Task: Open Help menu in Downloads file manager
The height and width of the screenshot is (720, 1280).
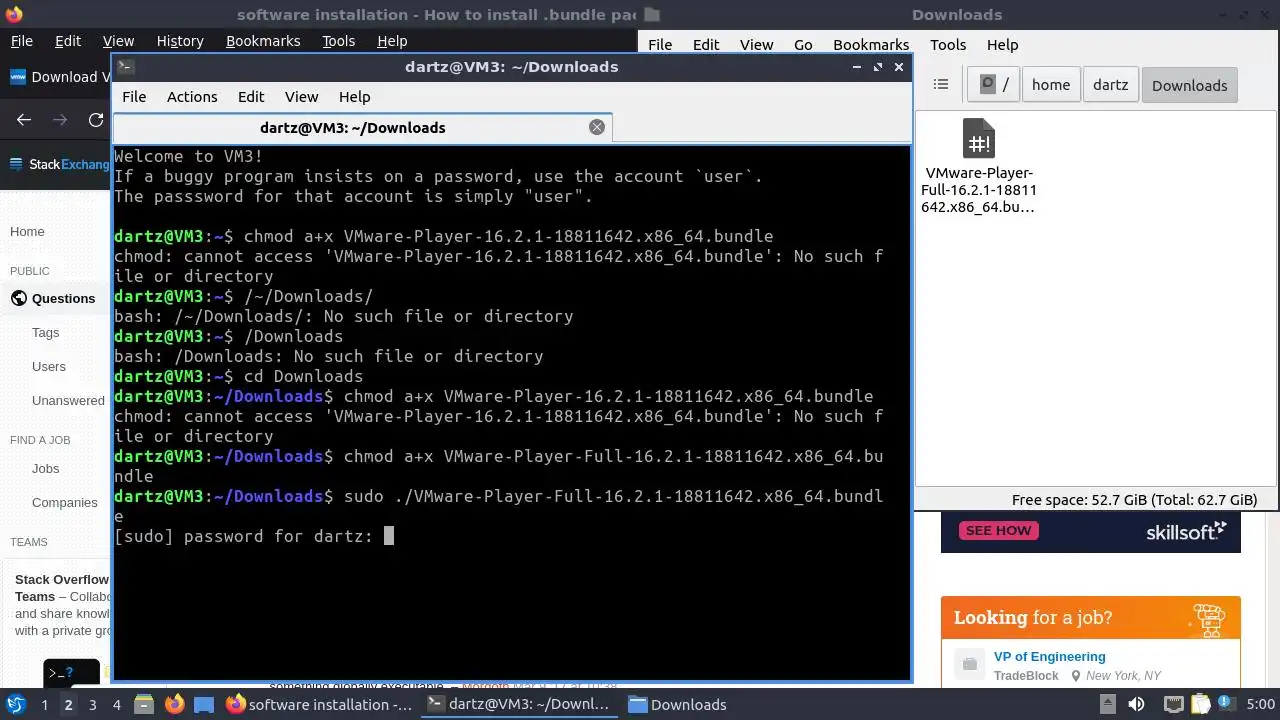Action: 1002,45
